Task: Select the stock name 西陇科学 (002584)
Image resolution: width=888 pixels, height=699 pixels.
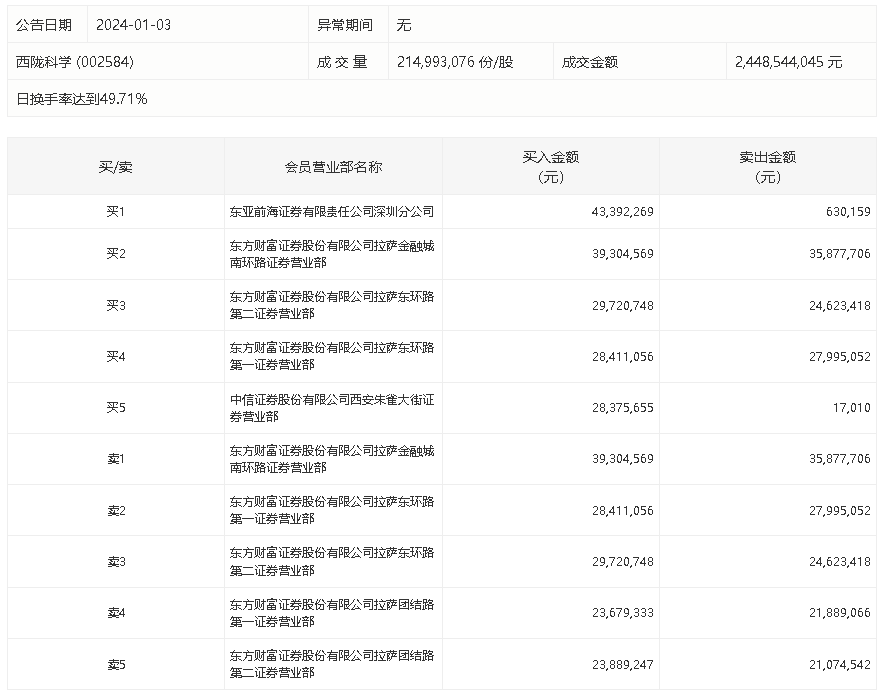Action: coord(75,62)
